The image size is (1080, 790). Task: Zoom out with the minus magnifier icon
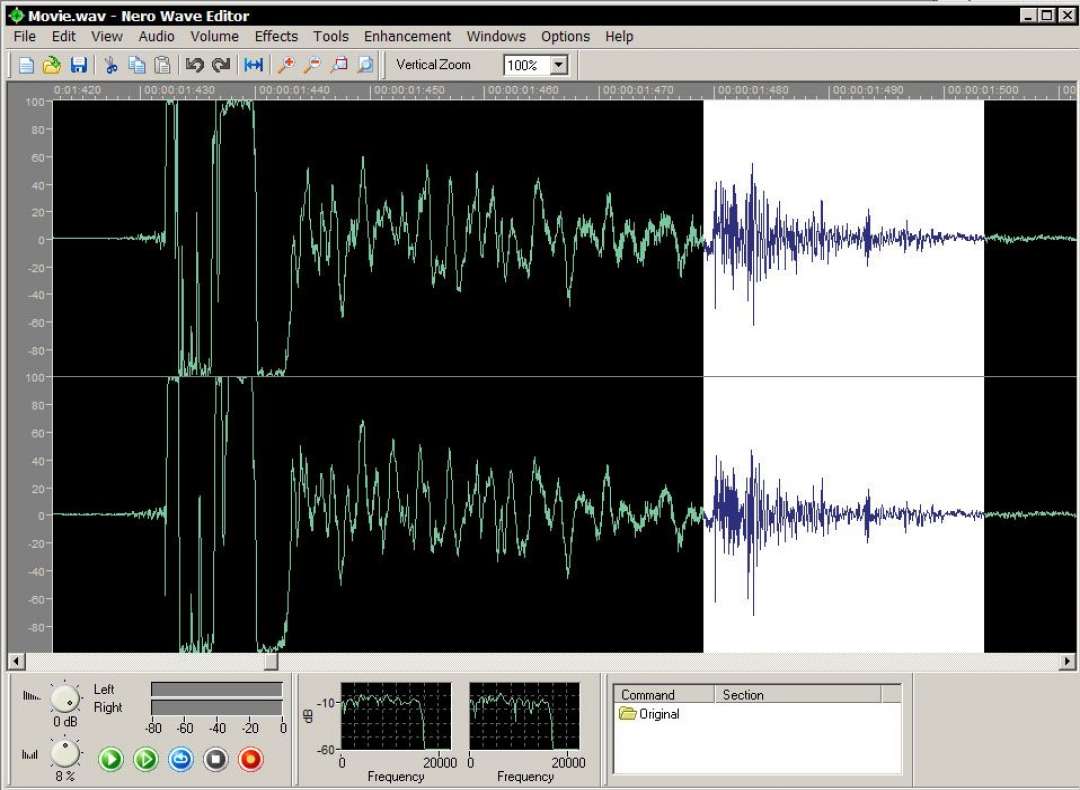(312, 65)
